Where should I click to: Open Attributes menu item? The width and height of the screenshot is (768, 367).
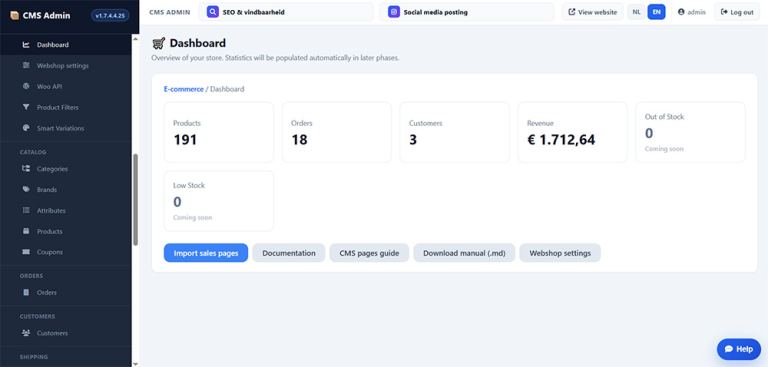pos(66,210)
